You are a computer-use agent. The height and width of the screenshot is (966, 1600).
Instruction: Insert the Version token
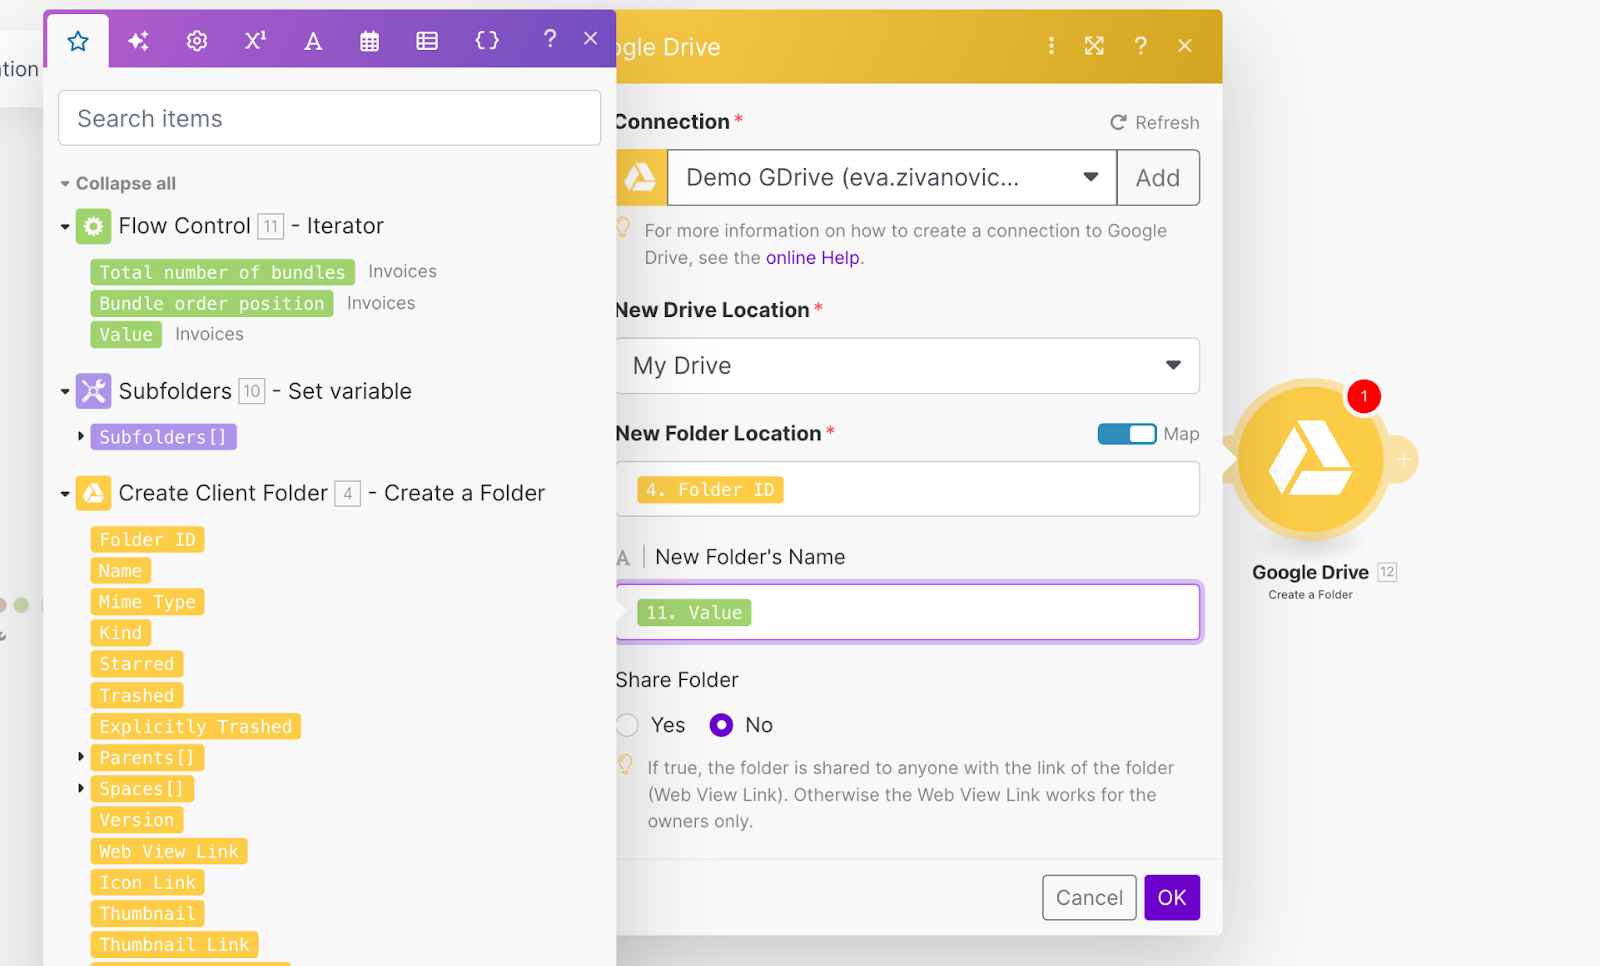click(x=136, y=820)
